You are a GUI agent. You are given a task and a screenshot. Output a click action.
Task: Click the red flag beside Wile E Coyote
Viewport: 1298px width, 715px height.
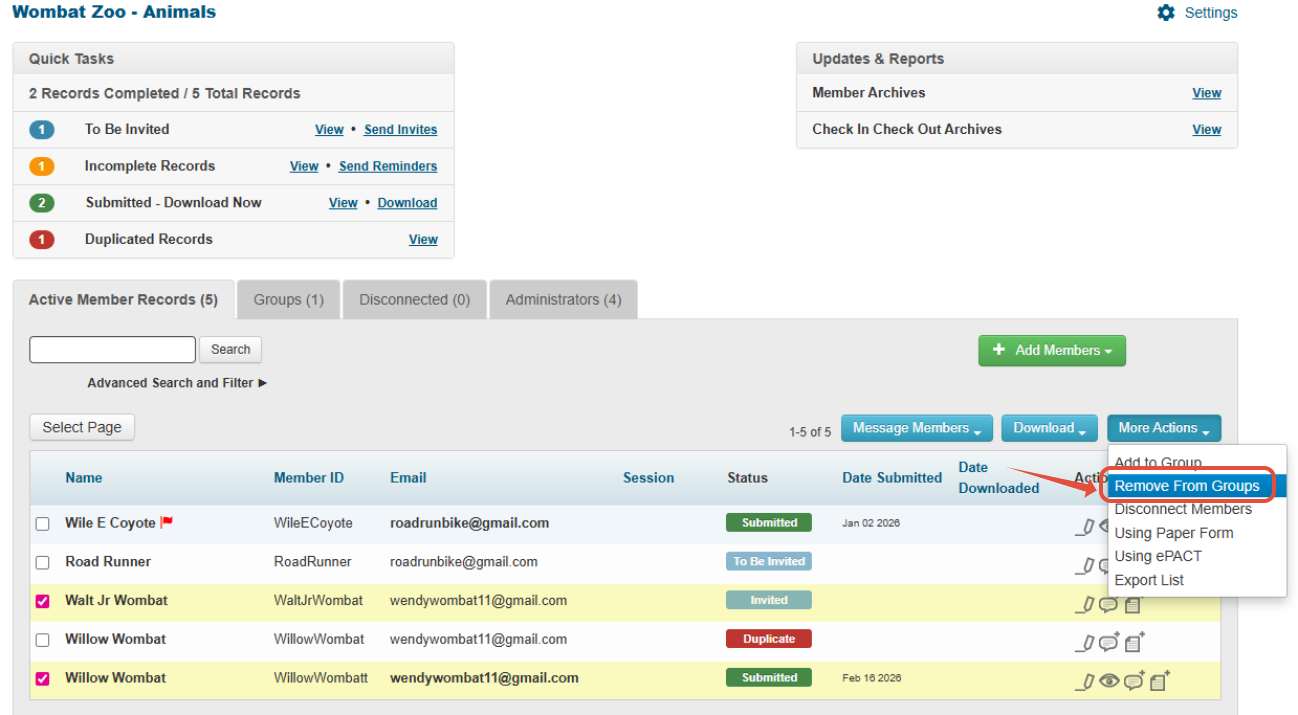[x=167, y=522]
